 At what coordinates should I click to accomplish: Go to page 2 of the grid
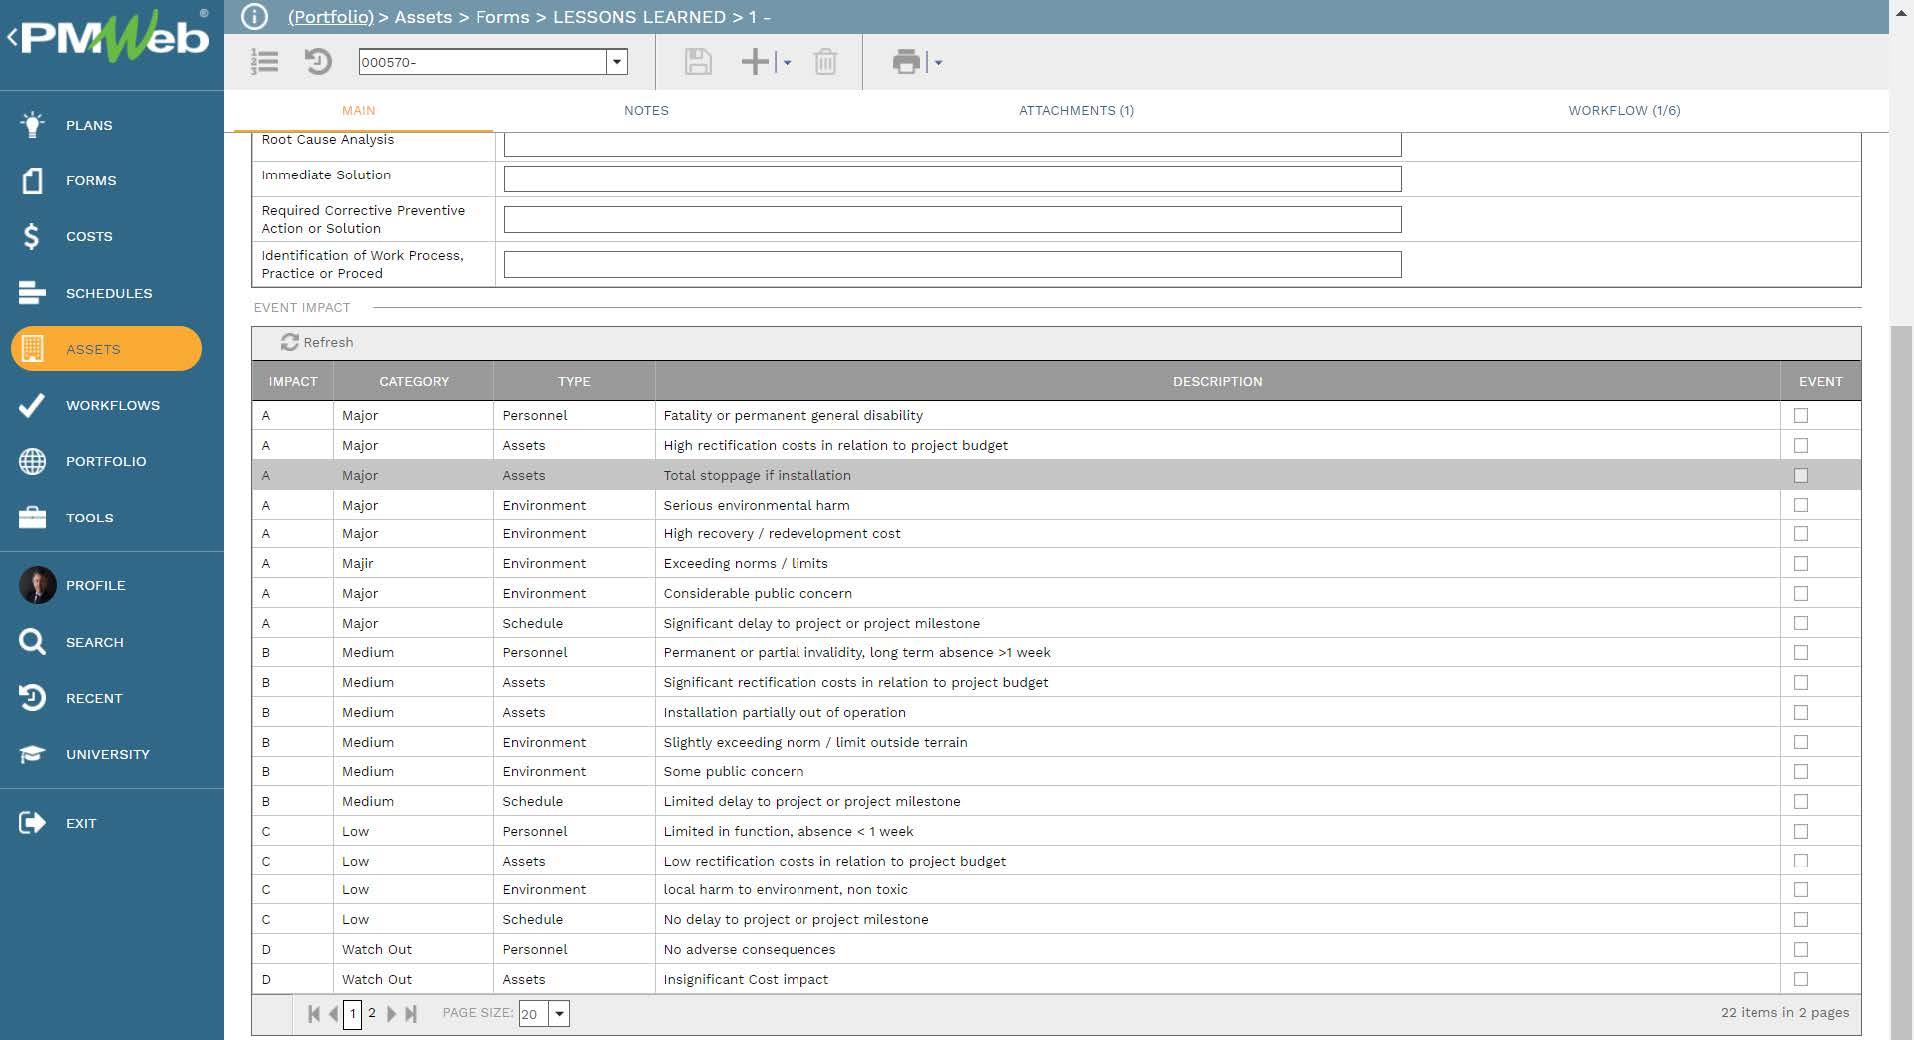point(372,1013)
